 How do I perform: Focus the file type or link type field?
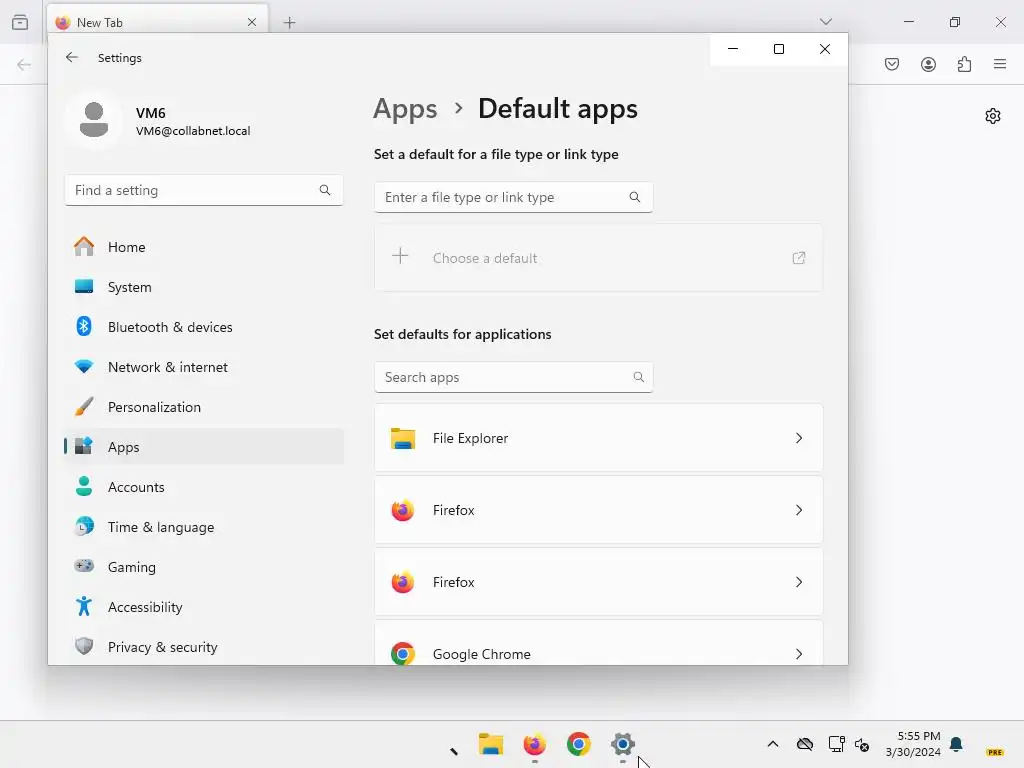pos(513,197)
